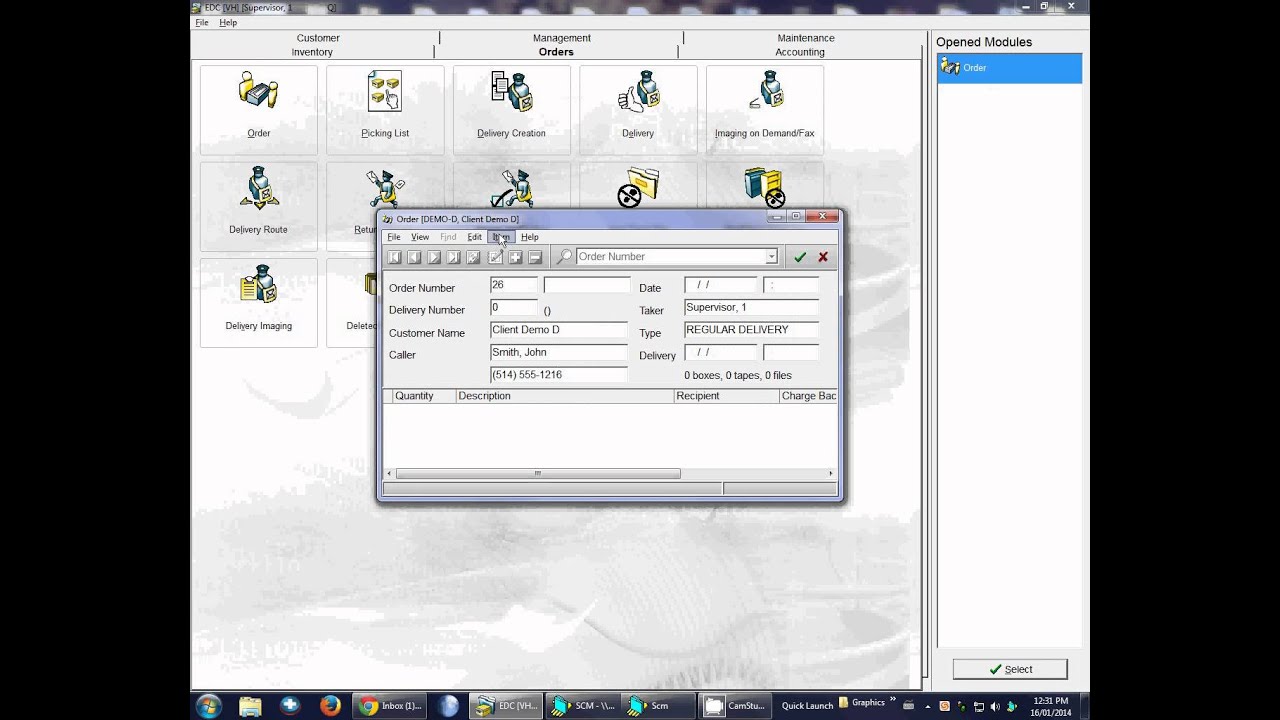
Task: Switch to the Accounting tab
Action: 800,52
